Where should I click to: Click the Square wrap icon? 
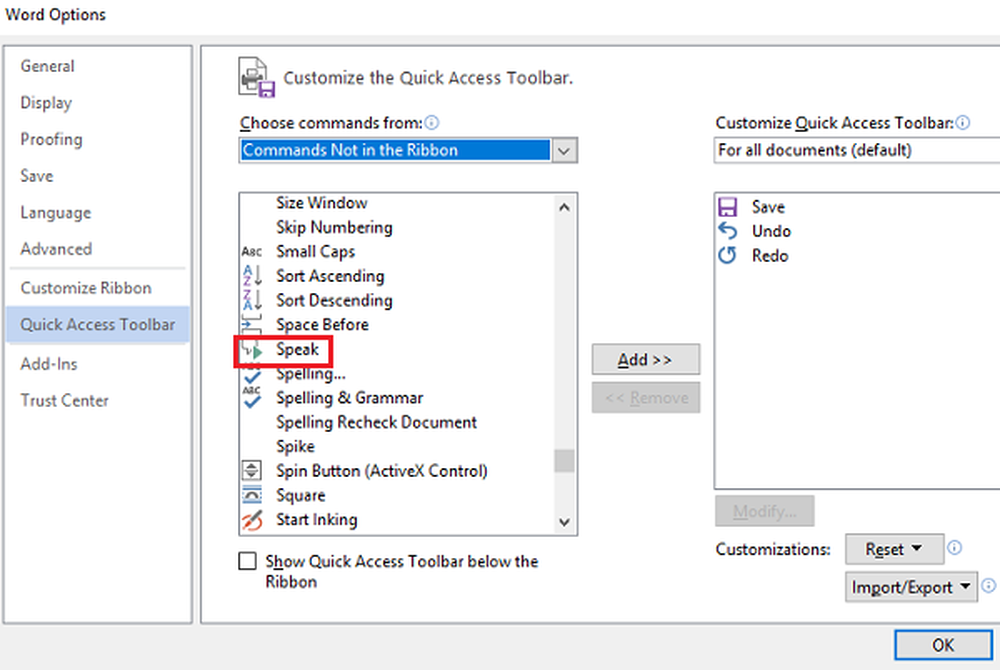(252, 495)
